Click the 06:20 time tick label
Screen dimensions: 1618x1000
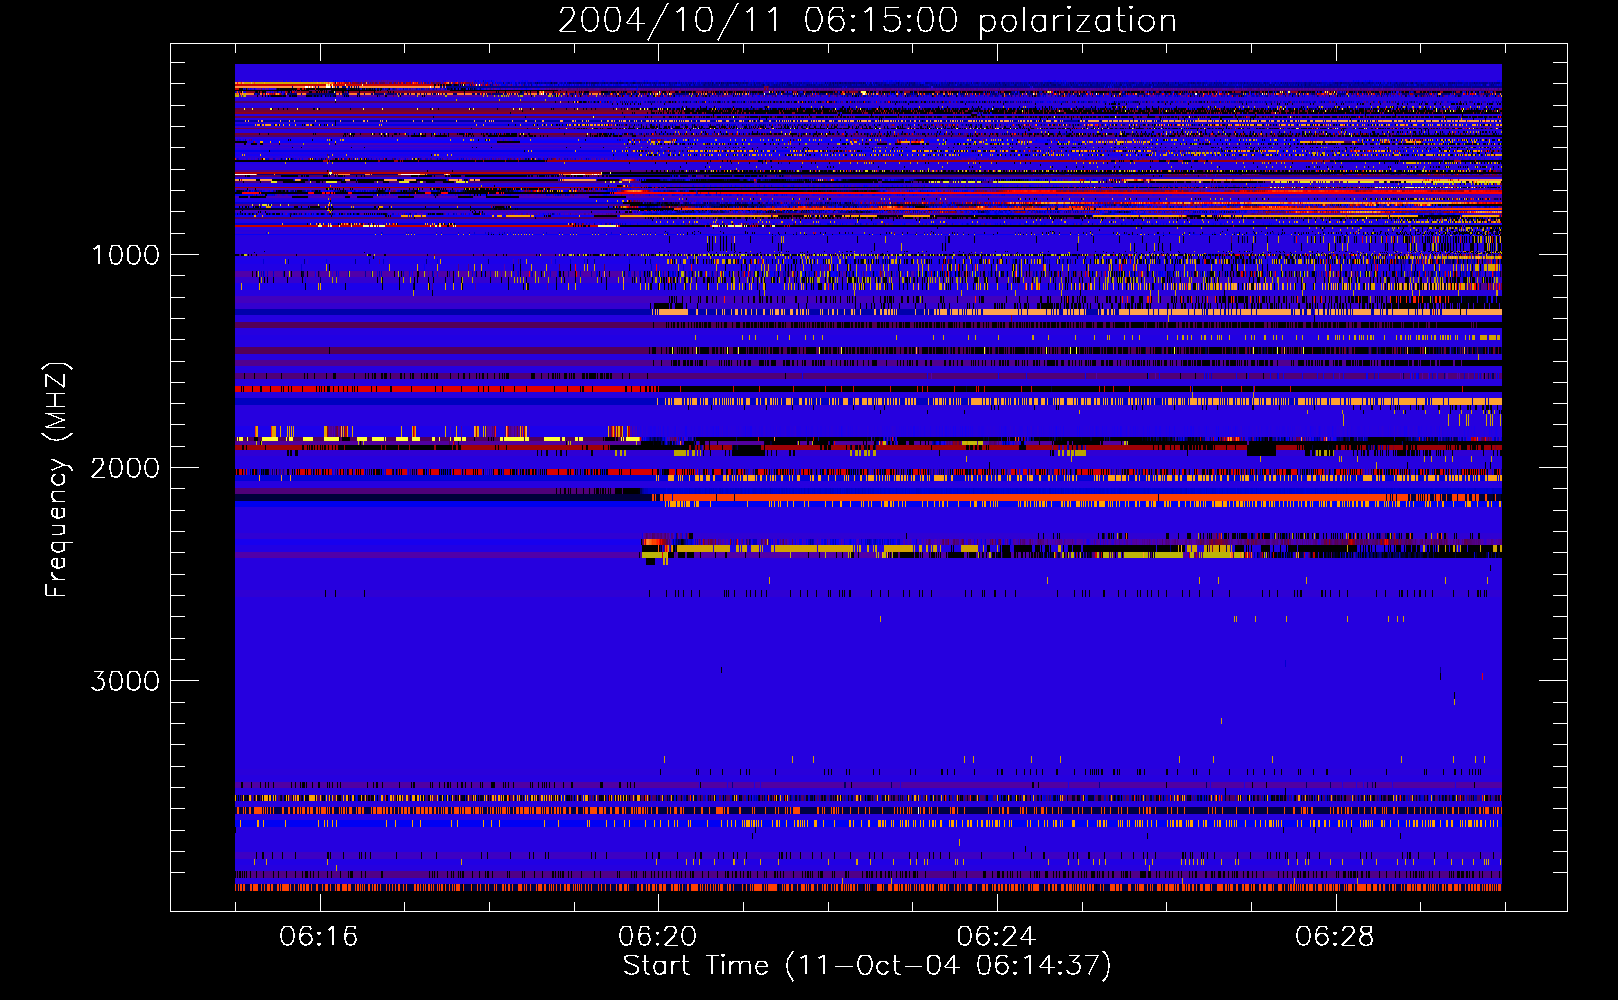[x=657, y=937]
